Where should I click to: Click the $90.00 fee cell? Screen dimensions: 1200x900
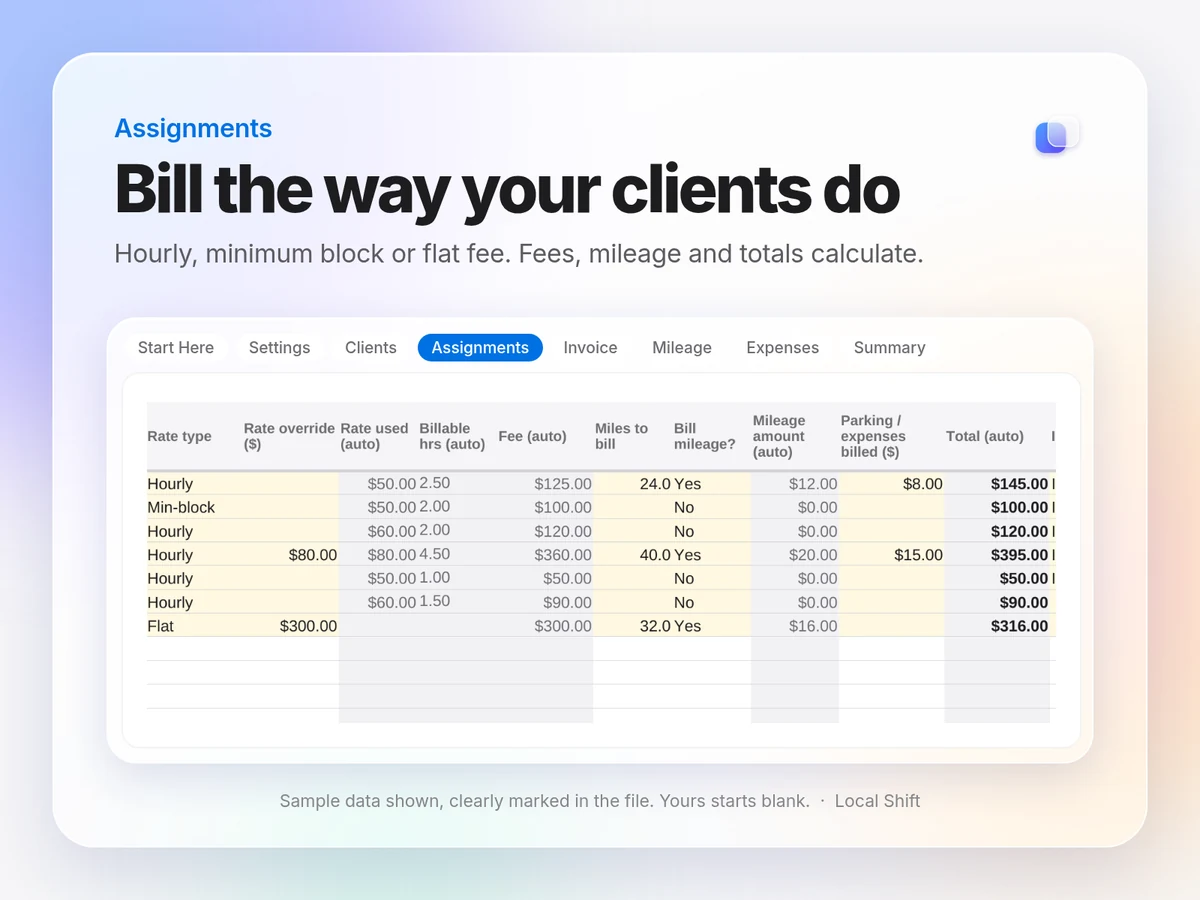tap(544, 602)
